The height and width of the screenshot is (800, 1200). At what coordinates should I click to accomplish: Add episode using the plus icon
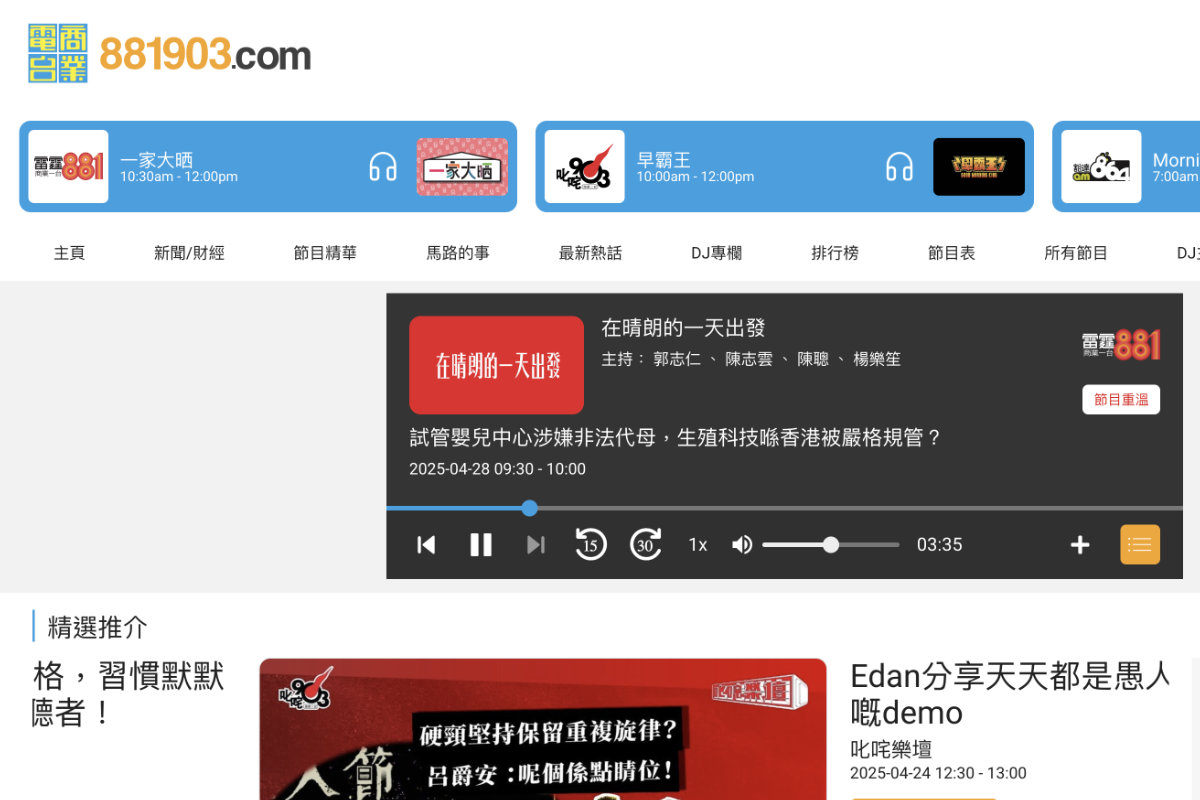[1080, 544]
